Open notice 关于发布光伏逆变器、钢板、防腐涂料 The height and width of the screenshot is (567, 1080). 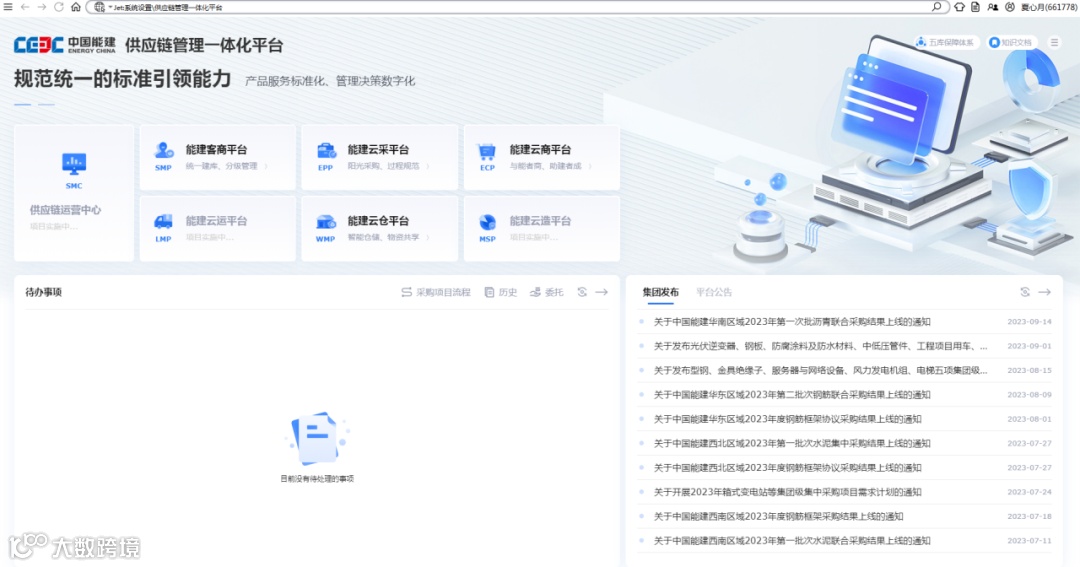click(820, 346)
